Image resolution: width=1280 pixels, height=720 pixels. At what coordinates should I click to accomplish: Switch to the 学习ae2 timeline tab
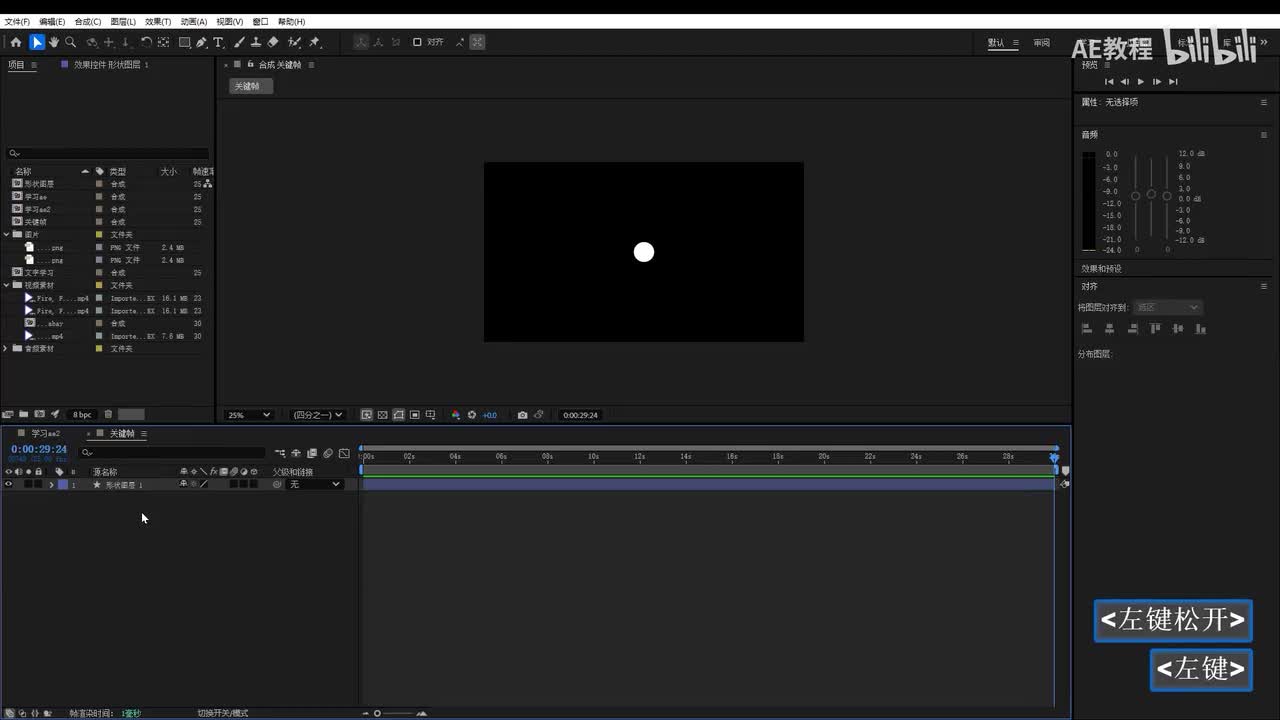click(45, 434)
